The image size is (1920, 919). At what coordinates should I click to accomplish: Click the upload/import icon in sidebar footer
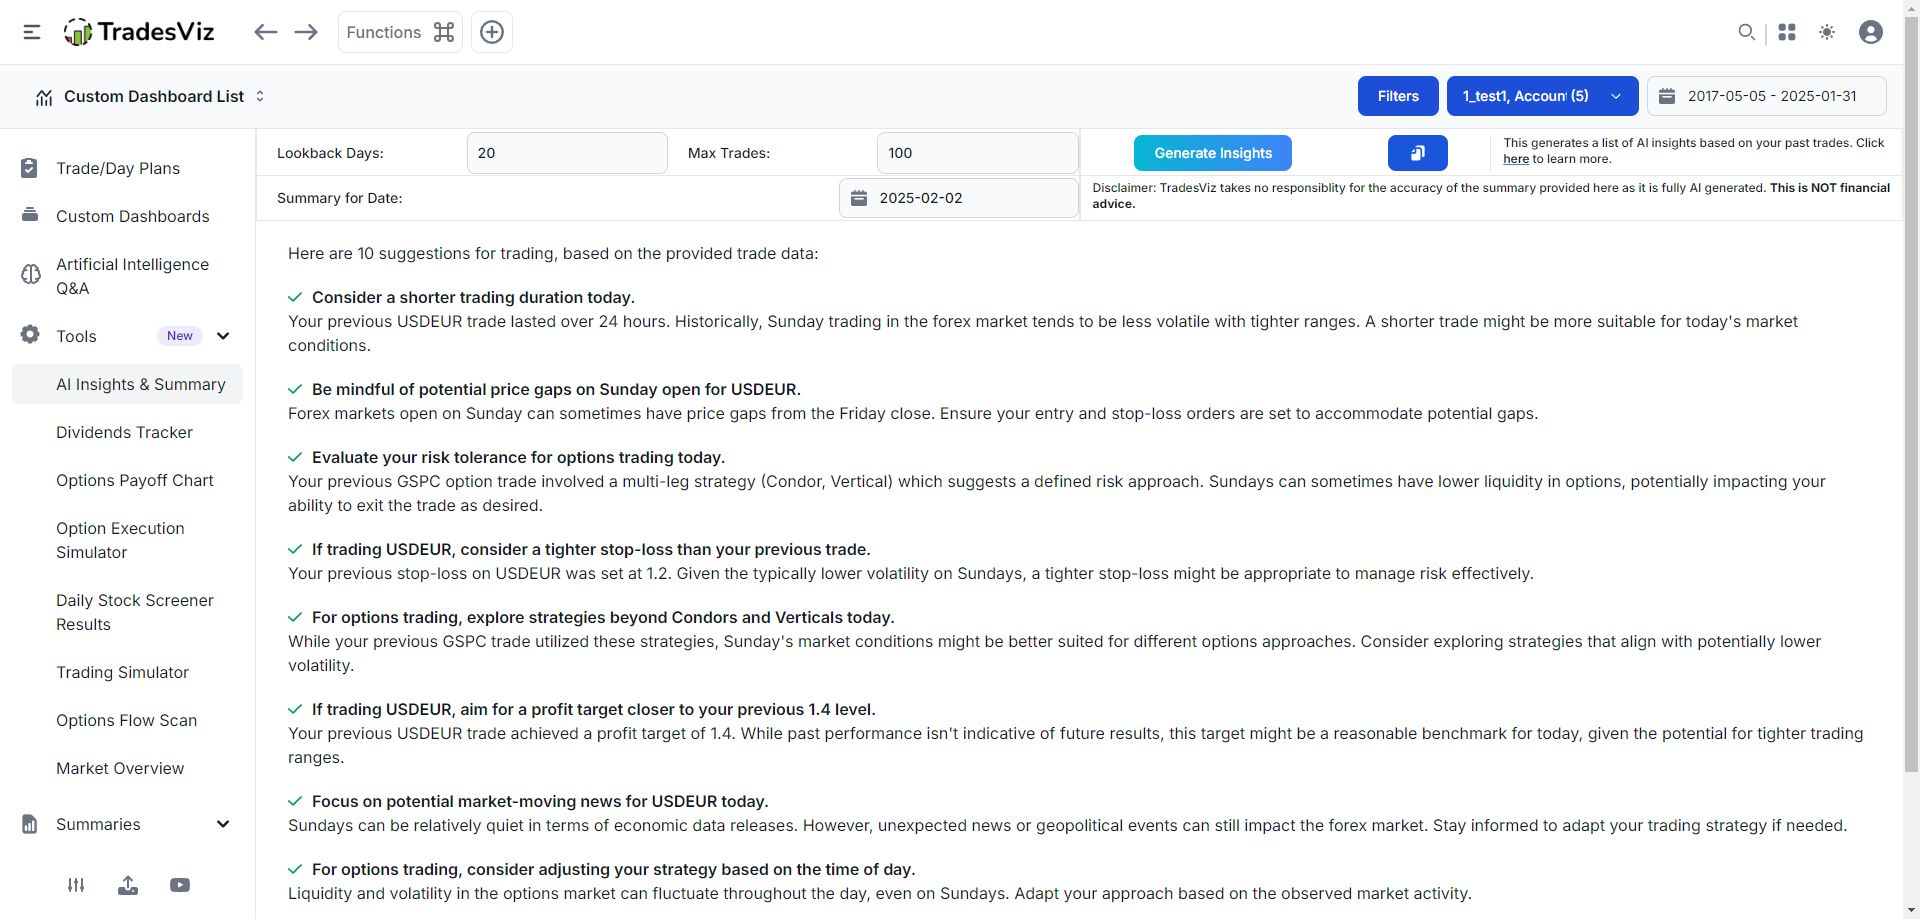click(128, 885)
